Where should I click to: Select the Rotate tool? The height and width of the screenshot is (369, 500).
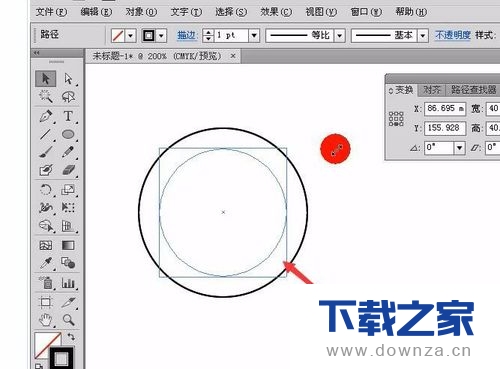click(x=46, y=190)
